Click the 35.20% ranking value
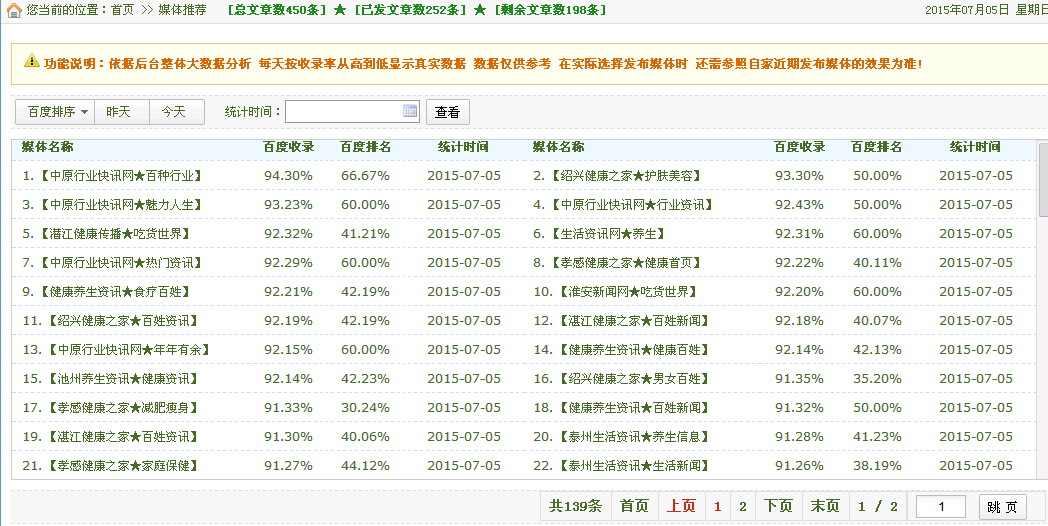This screenshot has height=526, width=1048. [x=877, y=378]
